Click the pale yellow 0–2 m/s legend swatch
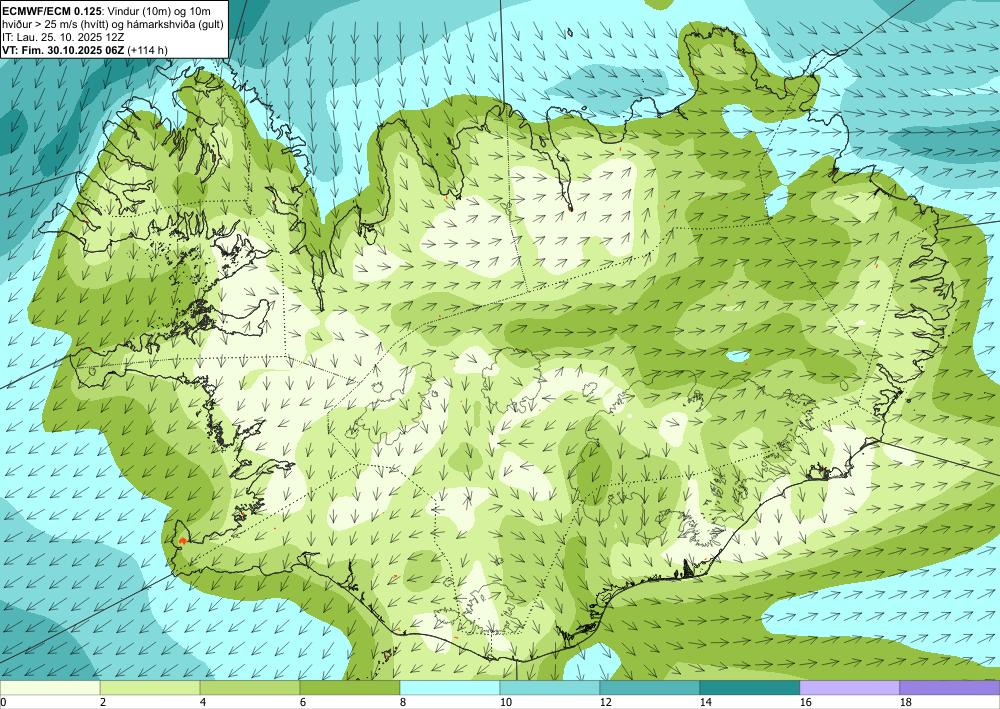Viewport: 1000px width, 709px height. coord(50,687)
